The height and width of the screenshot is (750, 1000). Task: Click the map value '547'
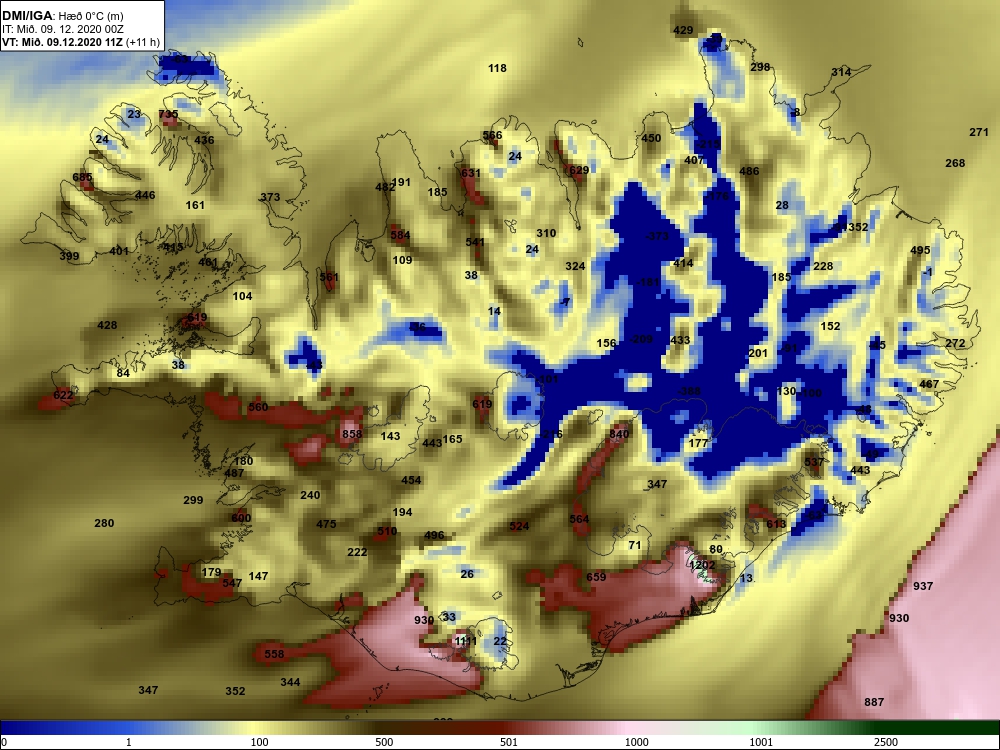(232, 583)
